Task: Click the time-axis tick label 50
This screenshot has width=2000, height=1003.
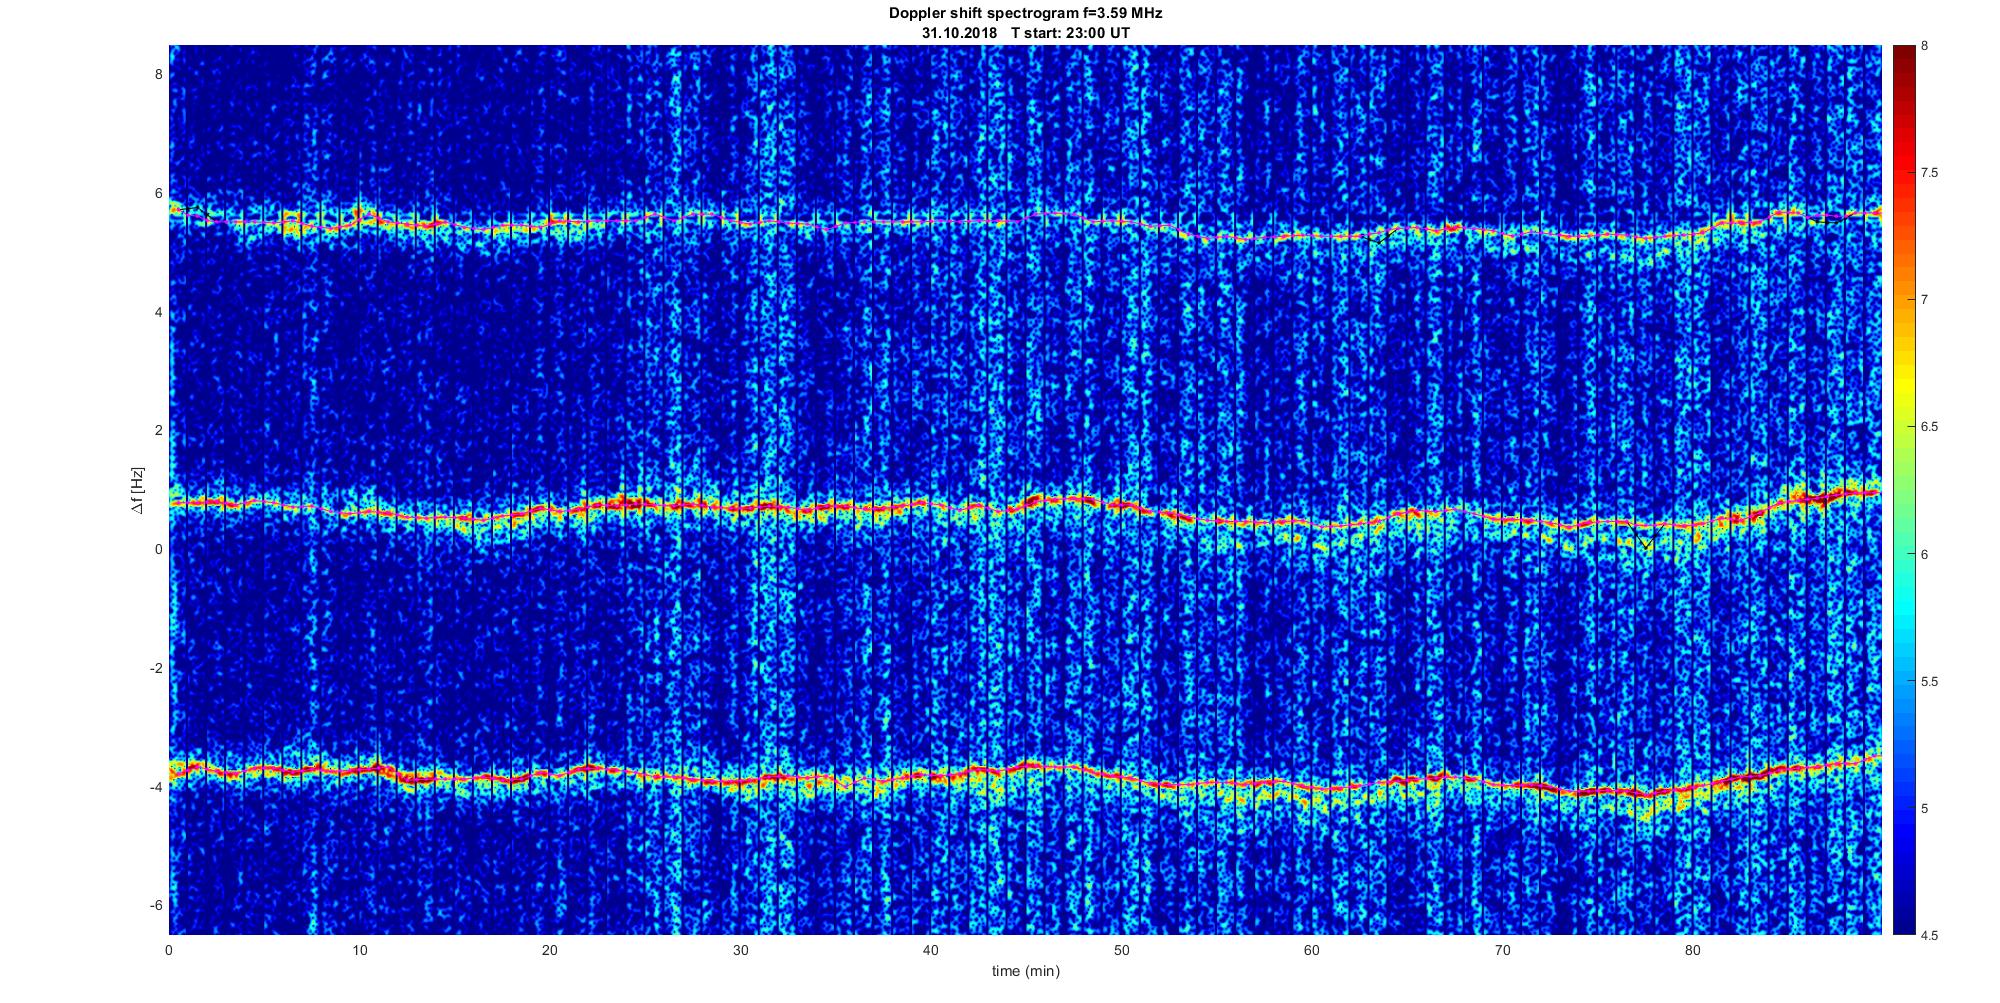Action: tap(1121, 950)
